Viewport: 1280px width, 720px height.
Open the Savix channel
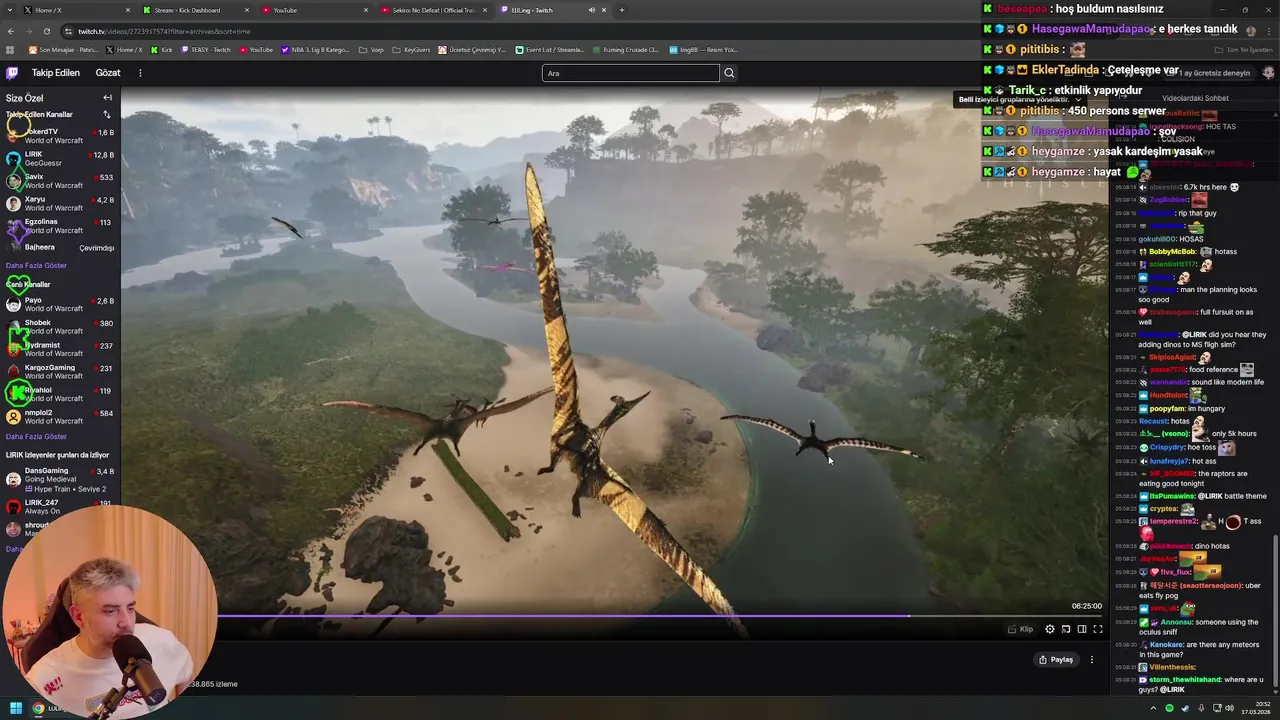tap(60, 181)
